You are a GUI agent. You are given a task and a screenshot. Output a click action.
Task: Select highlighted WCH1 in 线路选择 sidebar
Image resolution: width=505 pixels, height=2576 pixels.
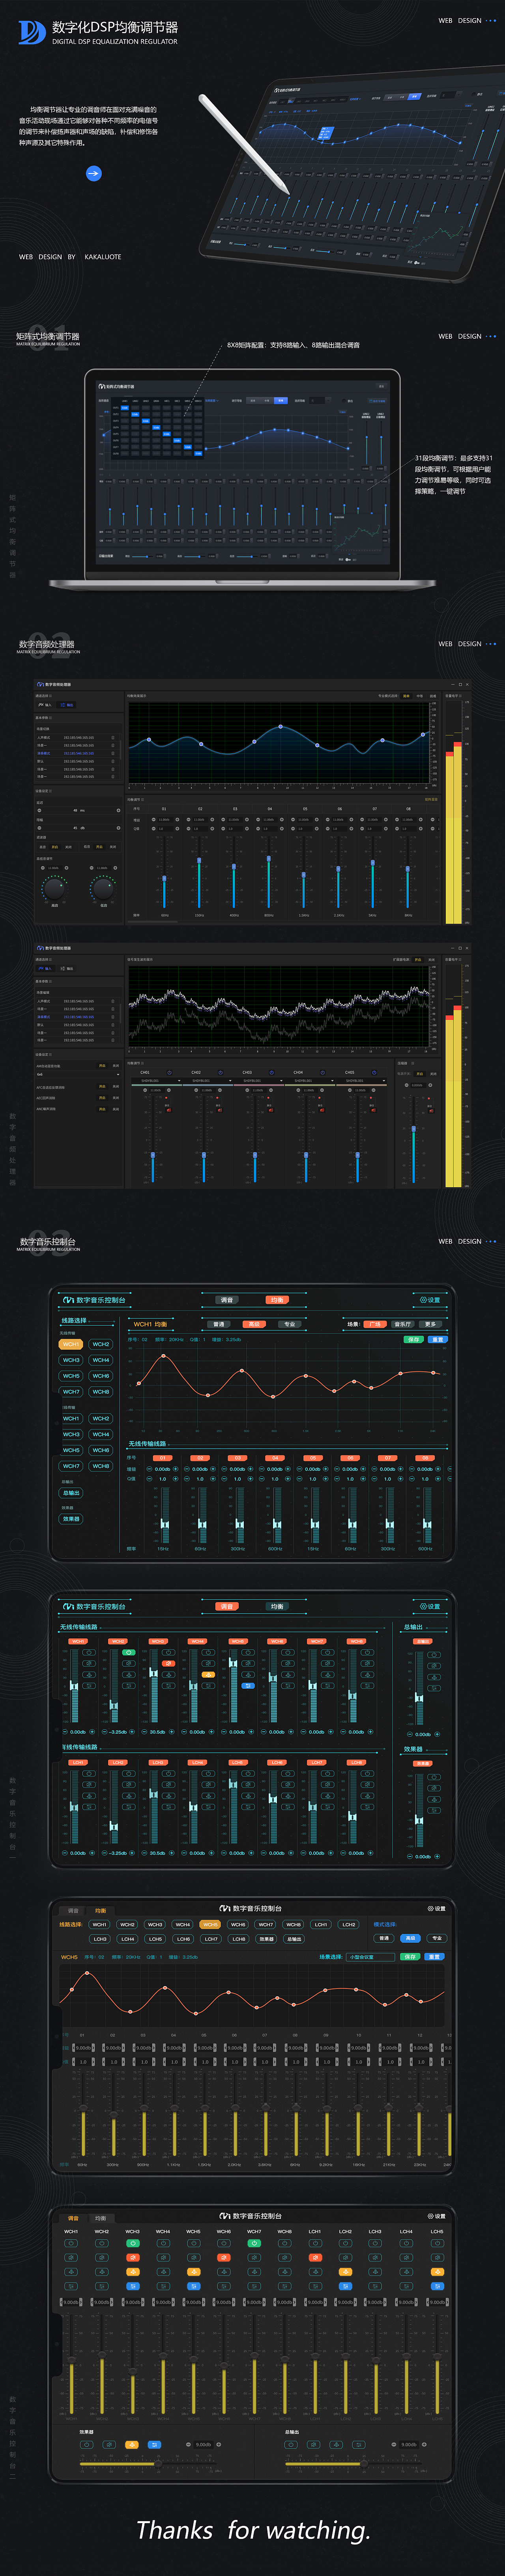point(72,1344)
